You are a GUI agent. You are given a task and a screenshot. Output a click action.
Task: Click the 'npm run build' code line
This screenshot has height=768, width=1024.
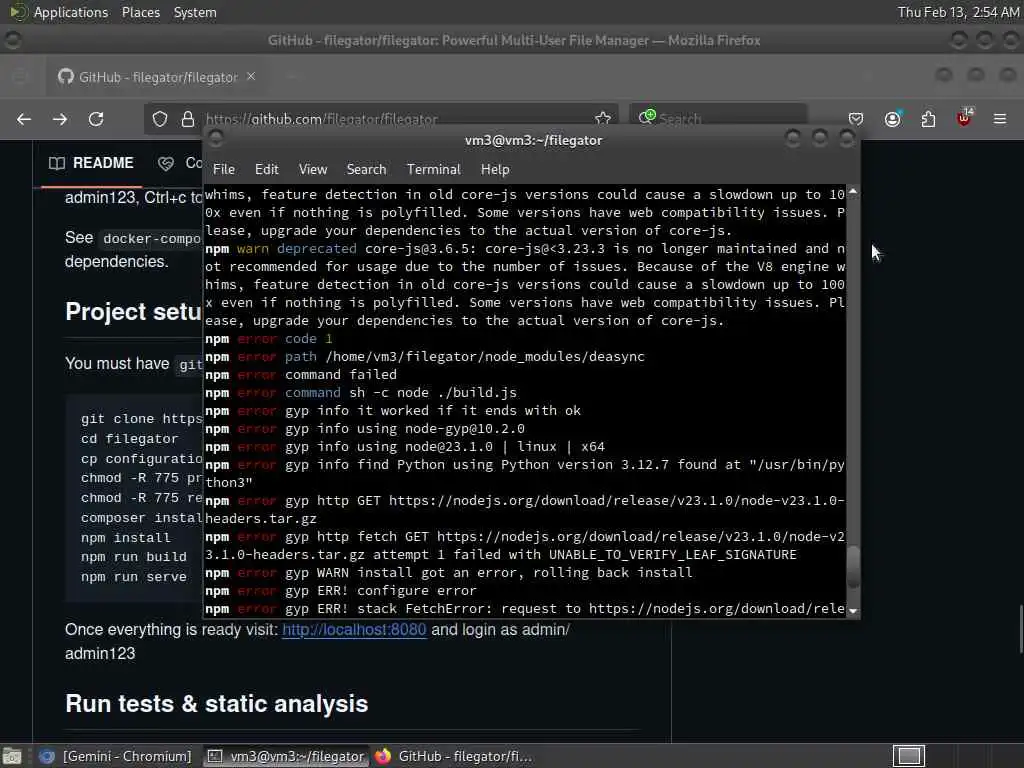134,557
